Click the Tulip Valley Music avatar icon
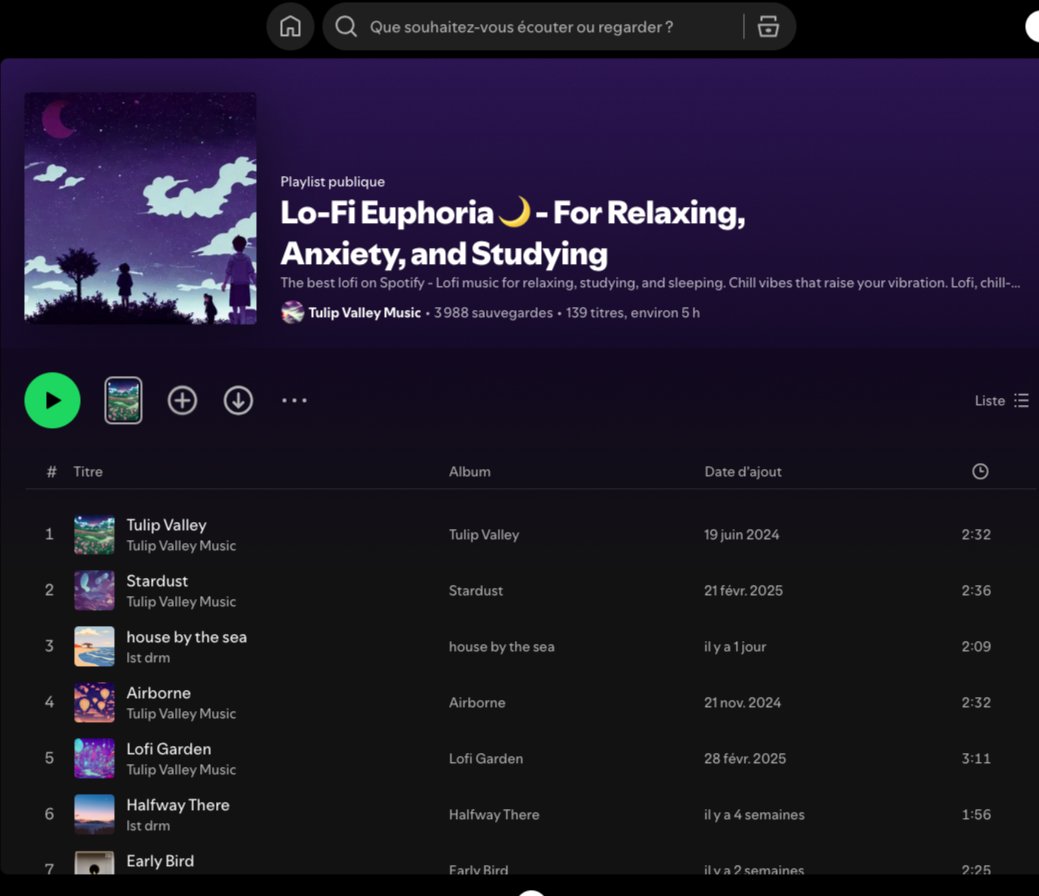The height and width of the screenshot is (896, 1039). click(292, 312)
